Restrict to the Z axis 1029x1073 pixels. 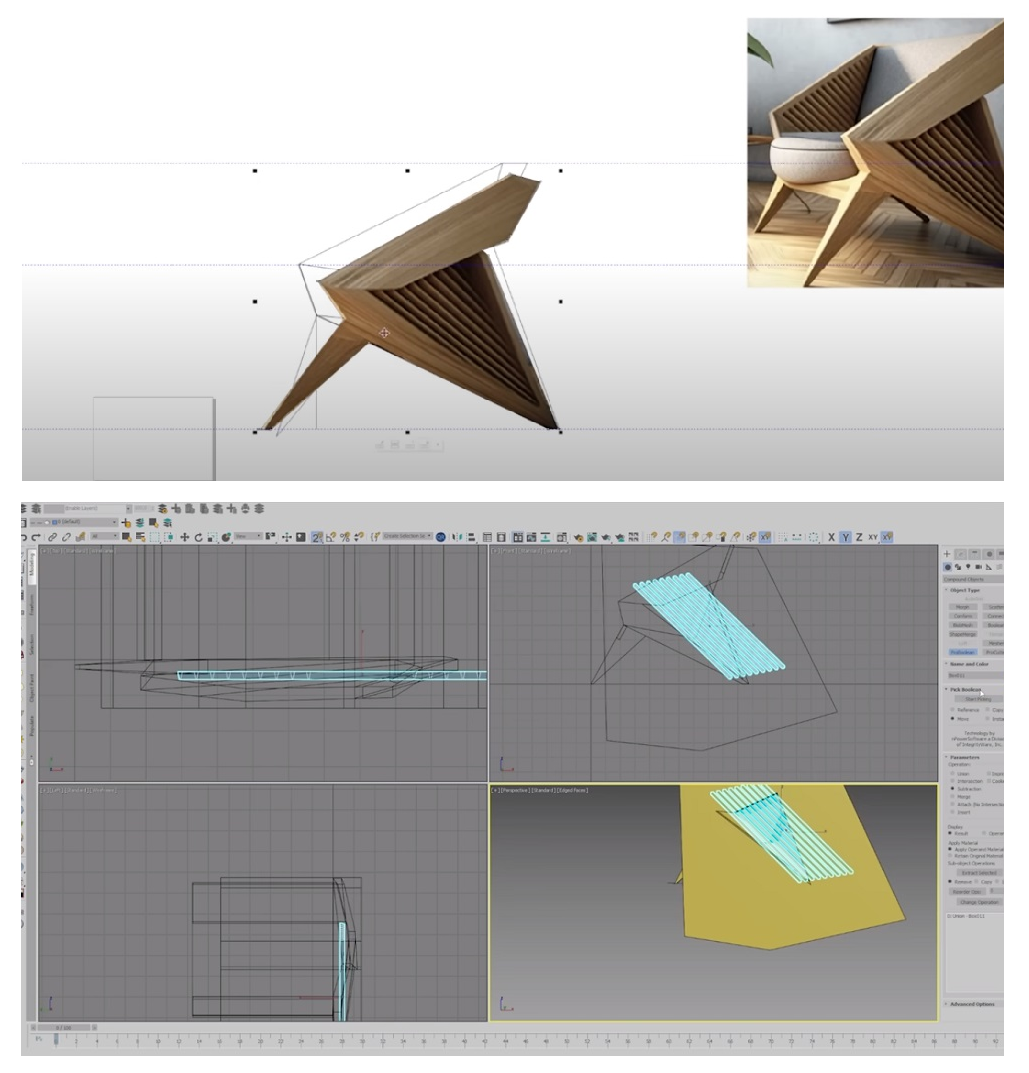coord(858,537)
